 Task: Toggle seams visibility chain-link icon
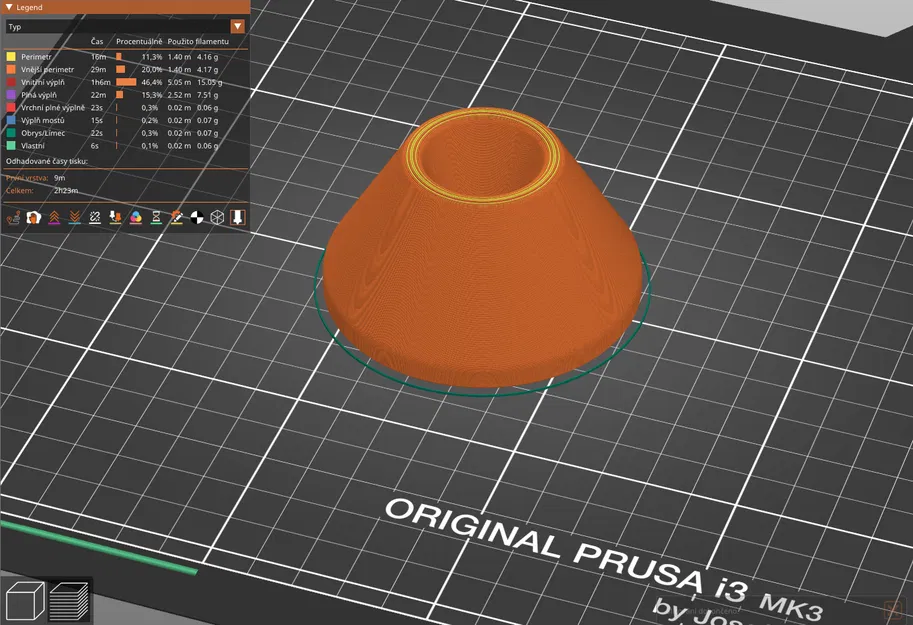(x=95, y=218)
